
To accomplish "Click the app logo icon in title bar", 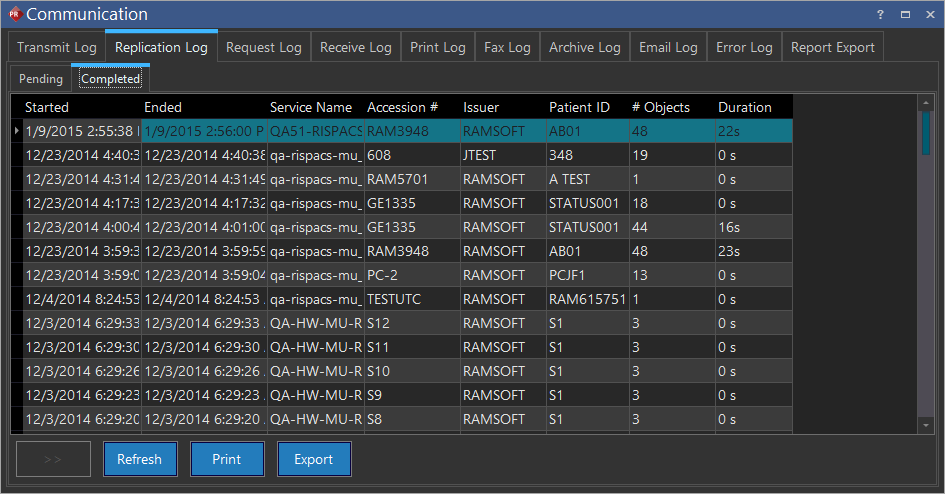I will 14,14.
